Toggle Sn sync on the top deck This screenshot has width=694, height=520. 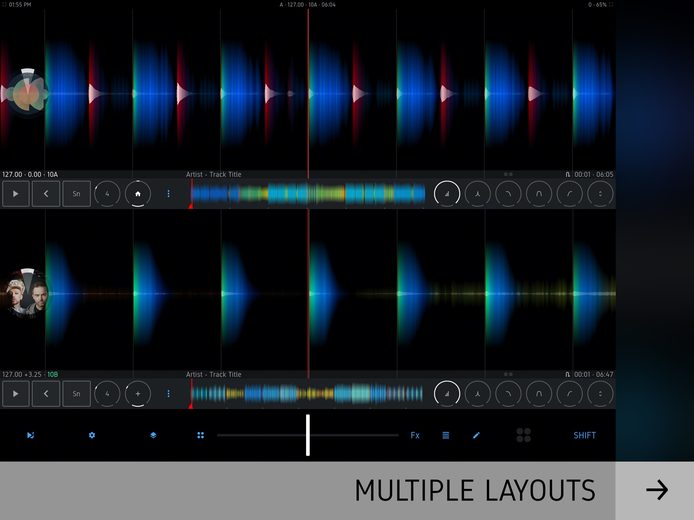(77, 194)
